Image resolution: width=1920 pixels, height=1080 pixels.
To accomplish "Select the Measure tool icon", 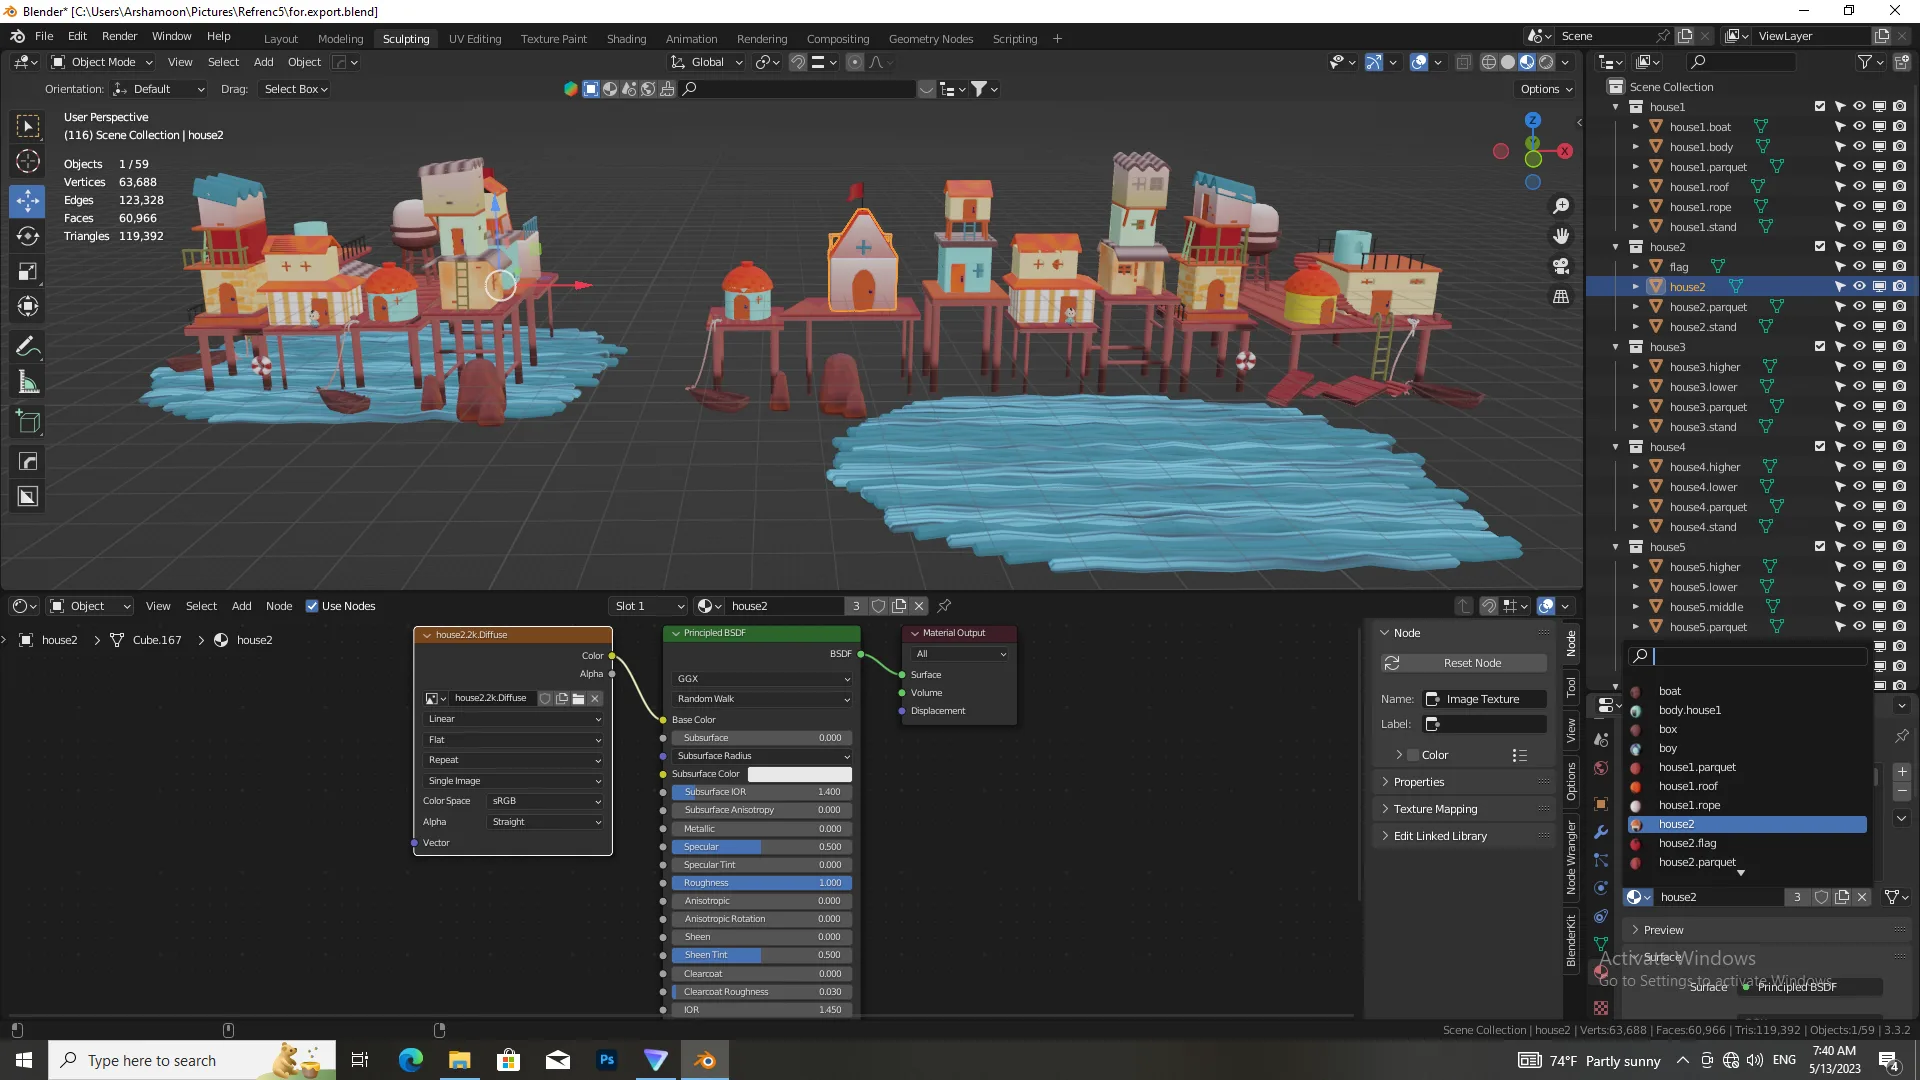I will click(29, 382).
